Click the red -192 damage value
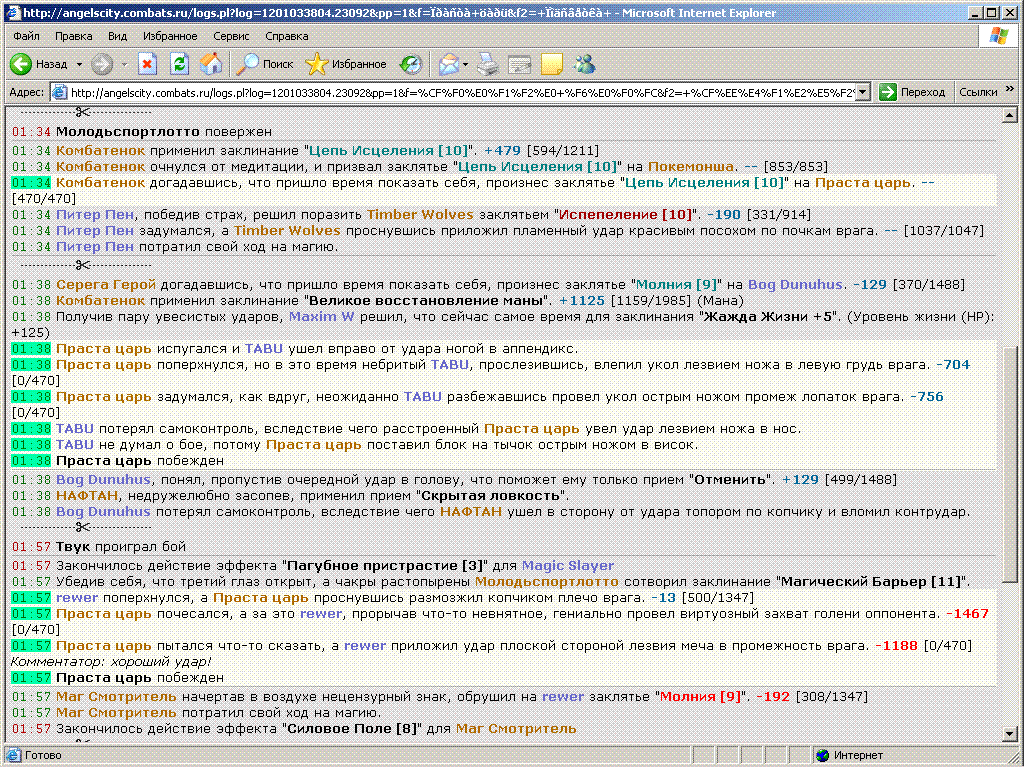This screenshot has height=768, width=1024. [773, 696]
